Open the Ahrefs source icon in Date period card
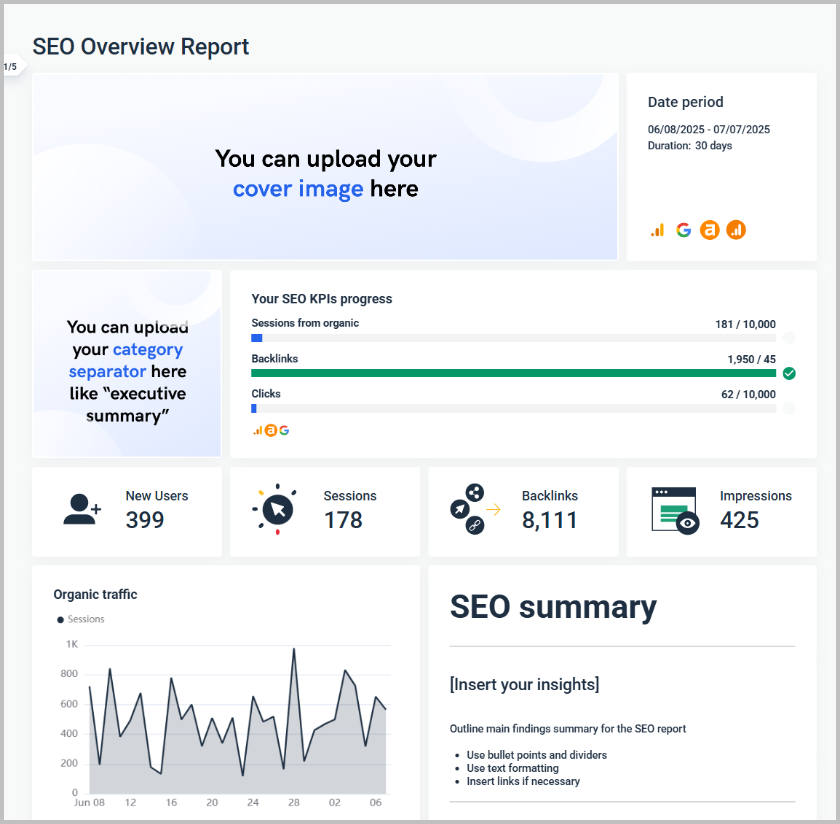This screenshot has width=840, height=824. pos(709,230)
